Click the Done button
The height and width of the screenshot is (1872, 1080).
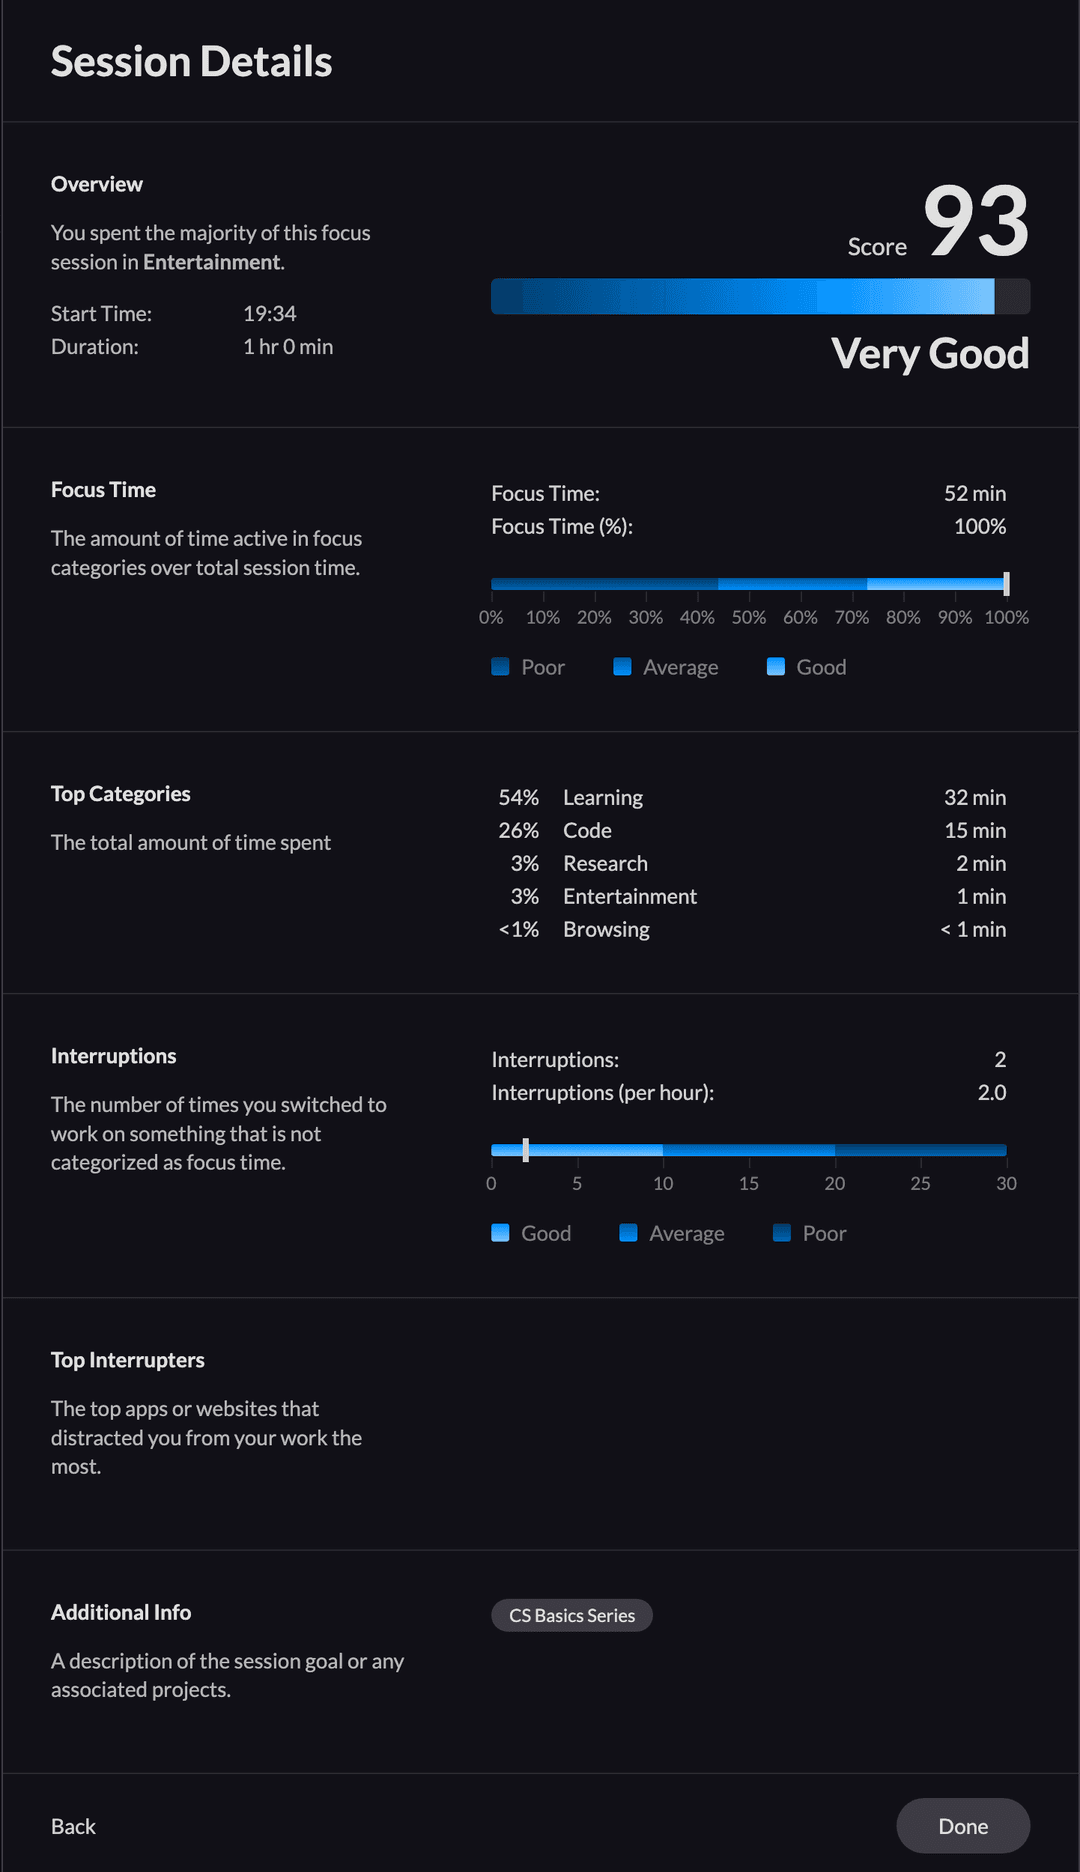pos(963,1826)
